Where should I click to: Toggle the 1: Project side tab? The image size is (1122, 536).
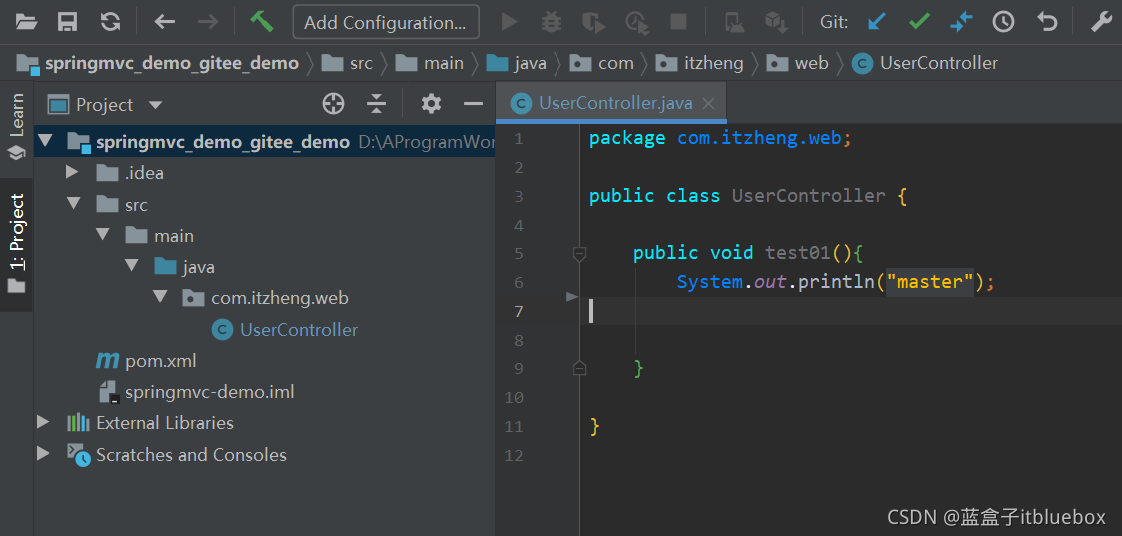point(16,243)
